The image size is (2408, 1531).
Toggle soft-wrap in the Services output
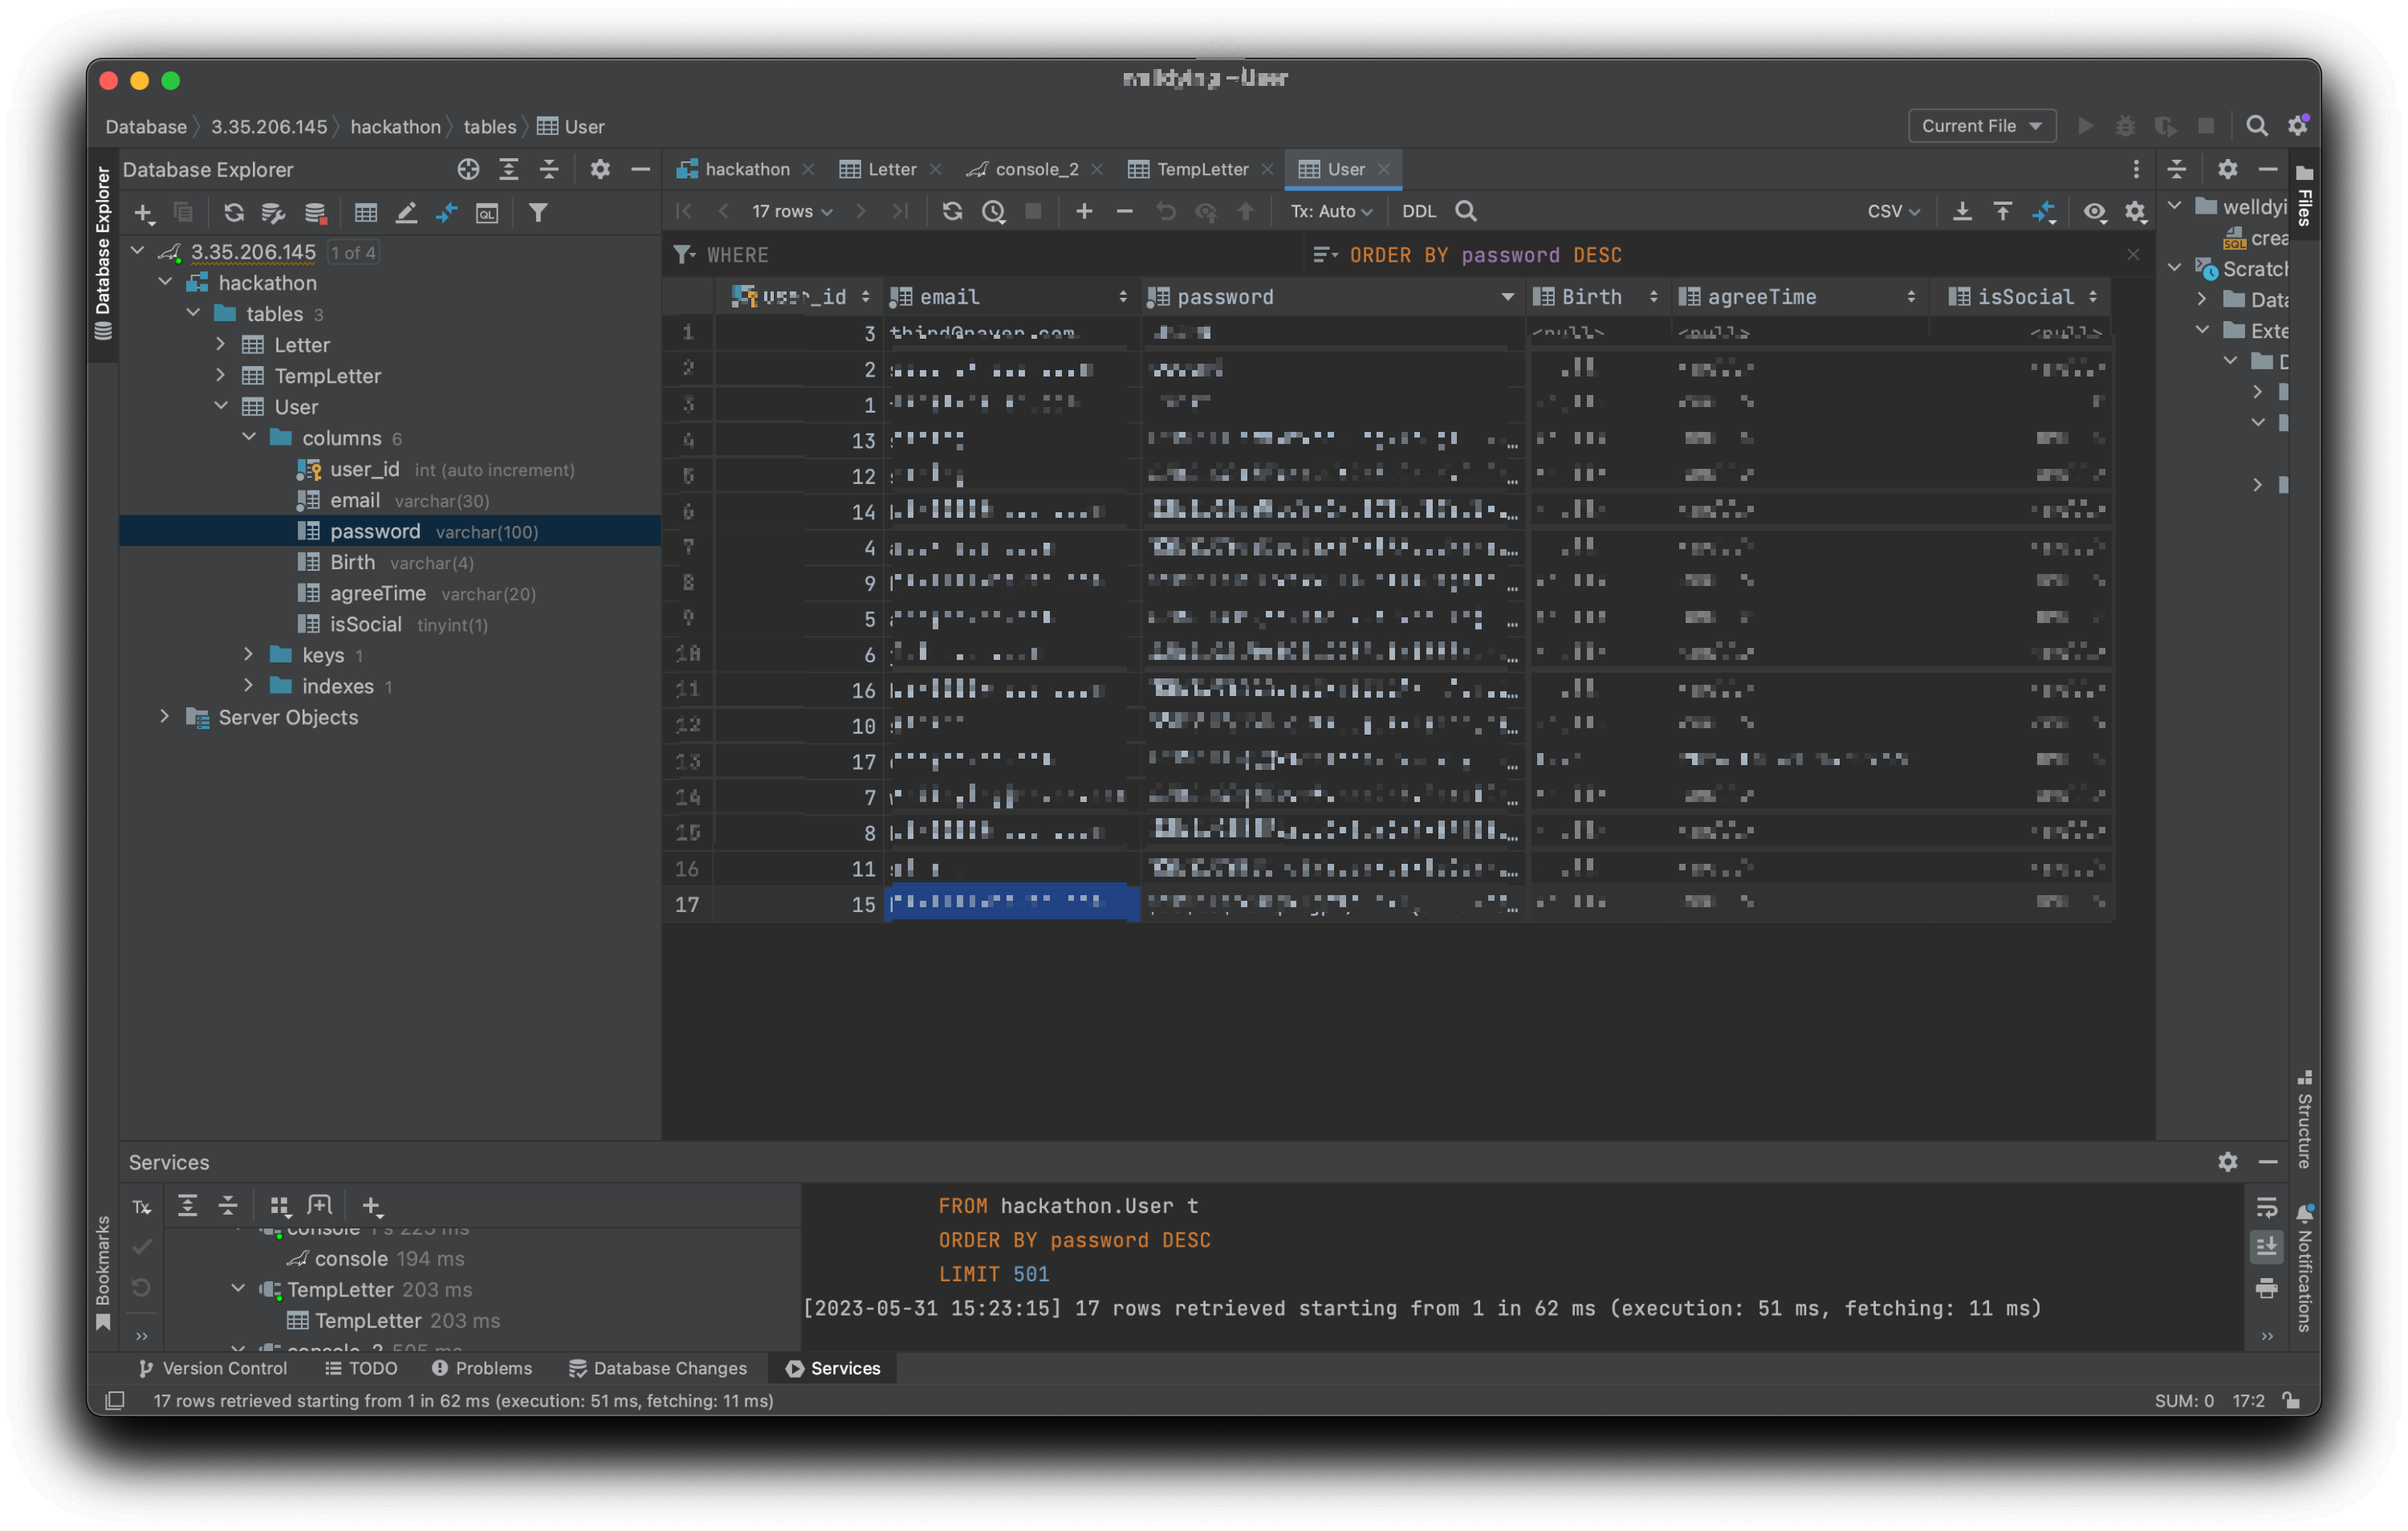2266,1207
